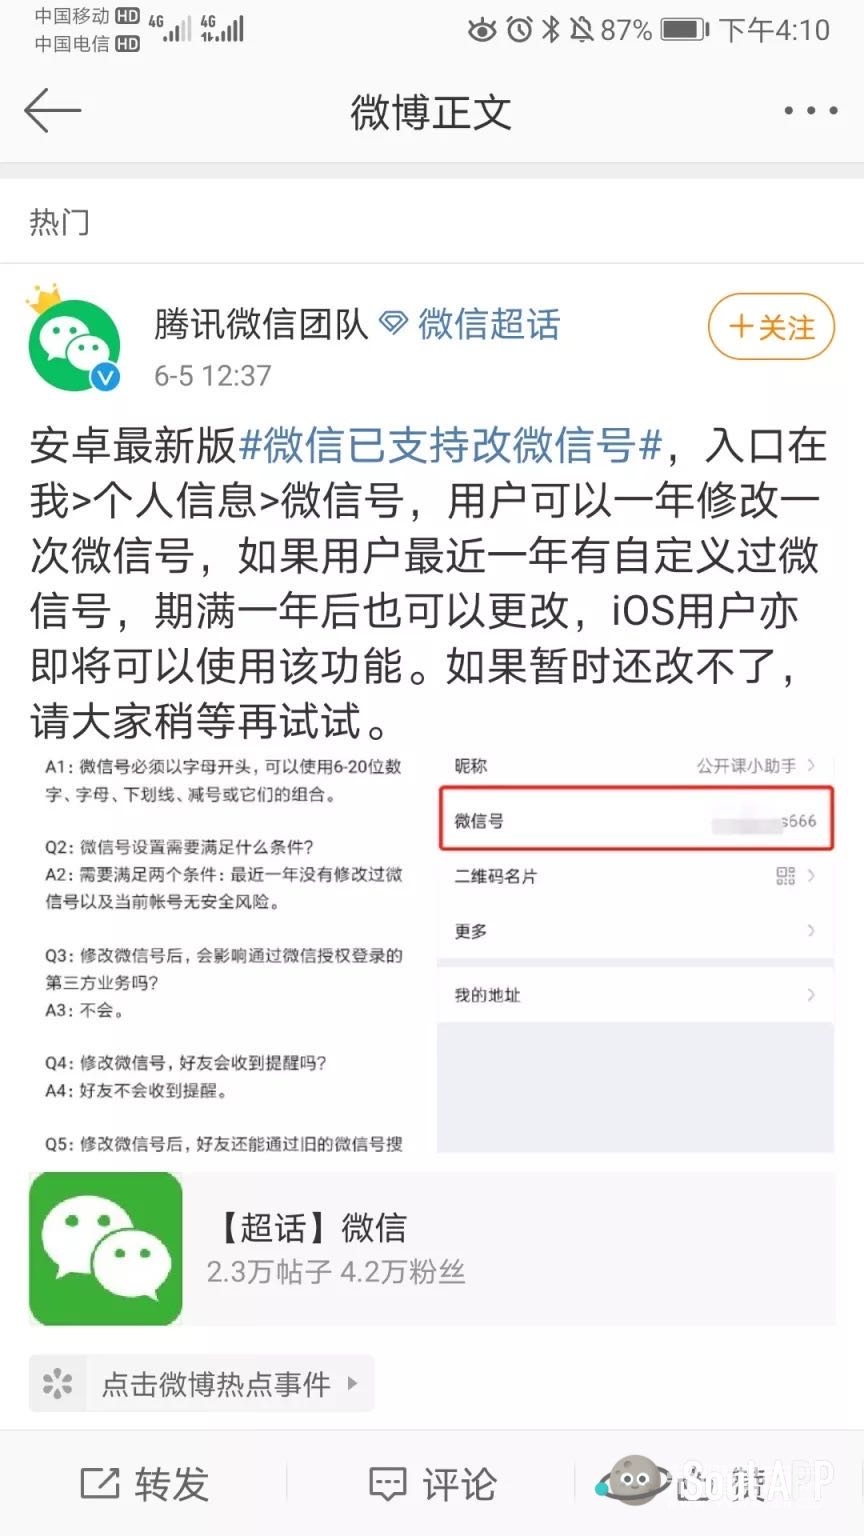Expand 点击微博热点事件 arrow
864x1536 pixels.
point(352,1384)
